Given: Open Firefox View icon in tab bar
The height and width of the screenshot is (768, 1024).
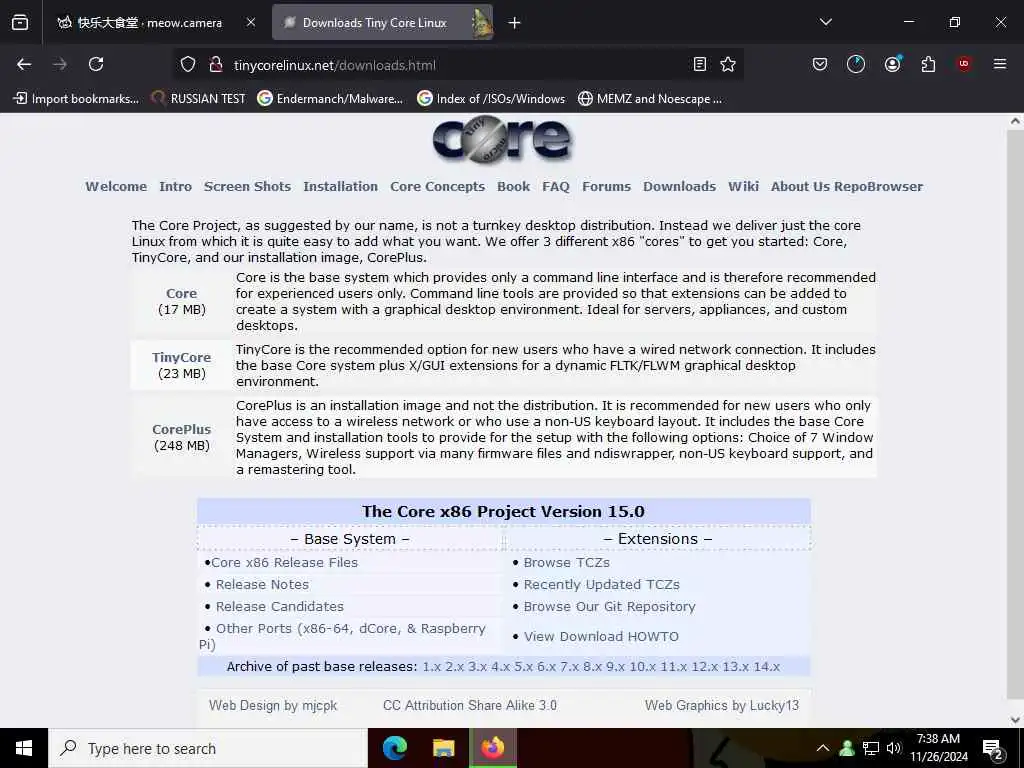Looking at the screenshot, I should click(x=20, y=23).
